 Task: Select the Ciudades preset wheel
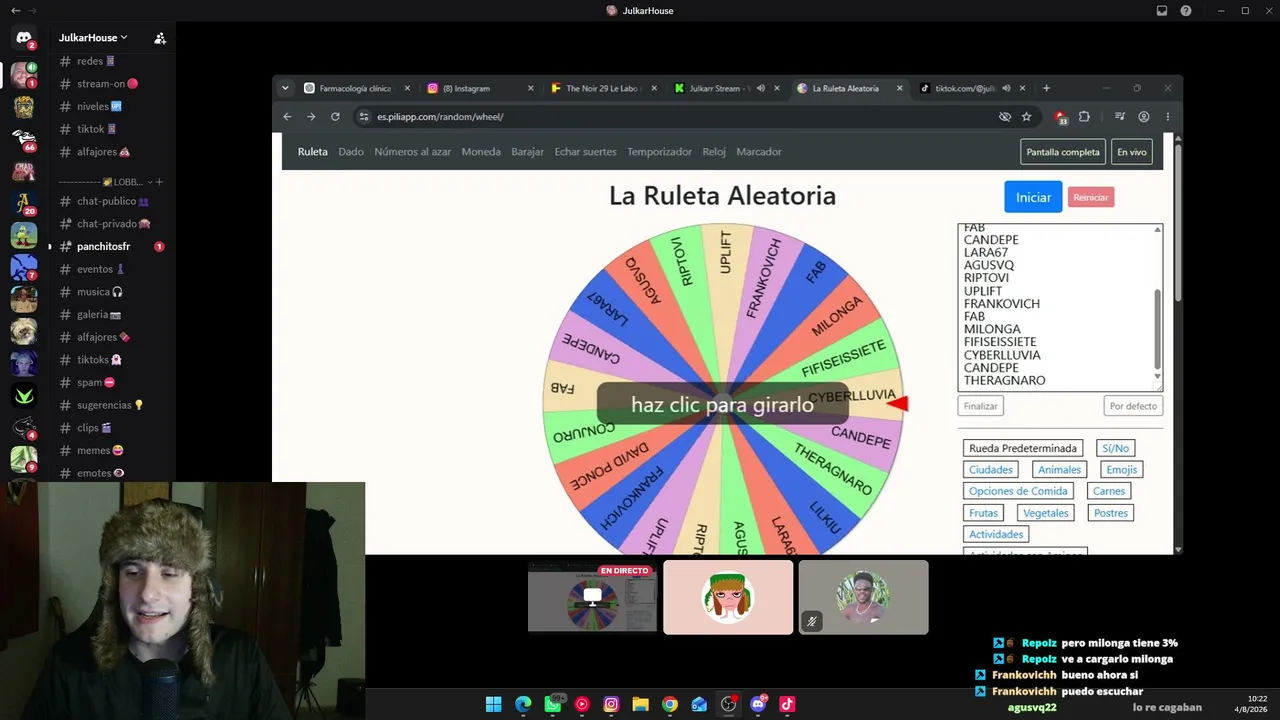991,470
